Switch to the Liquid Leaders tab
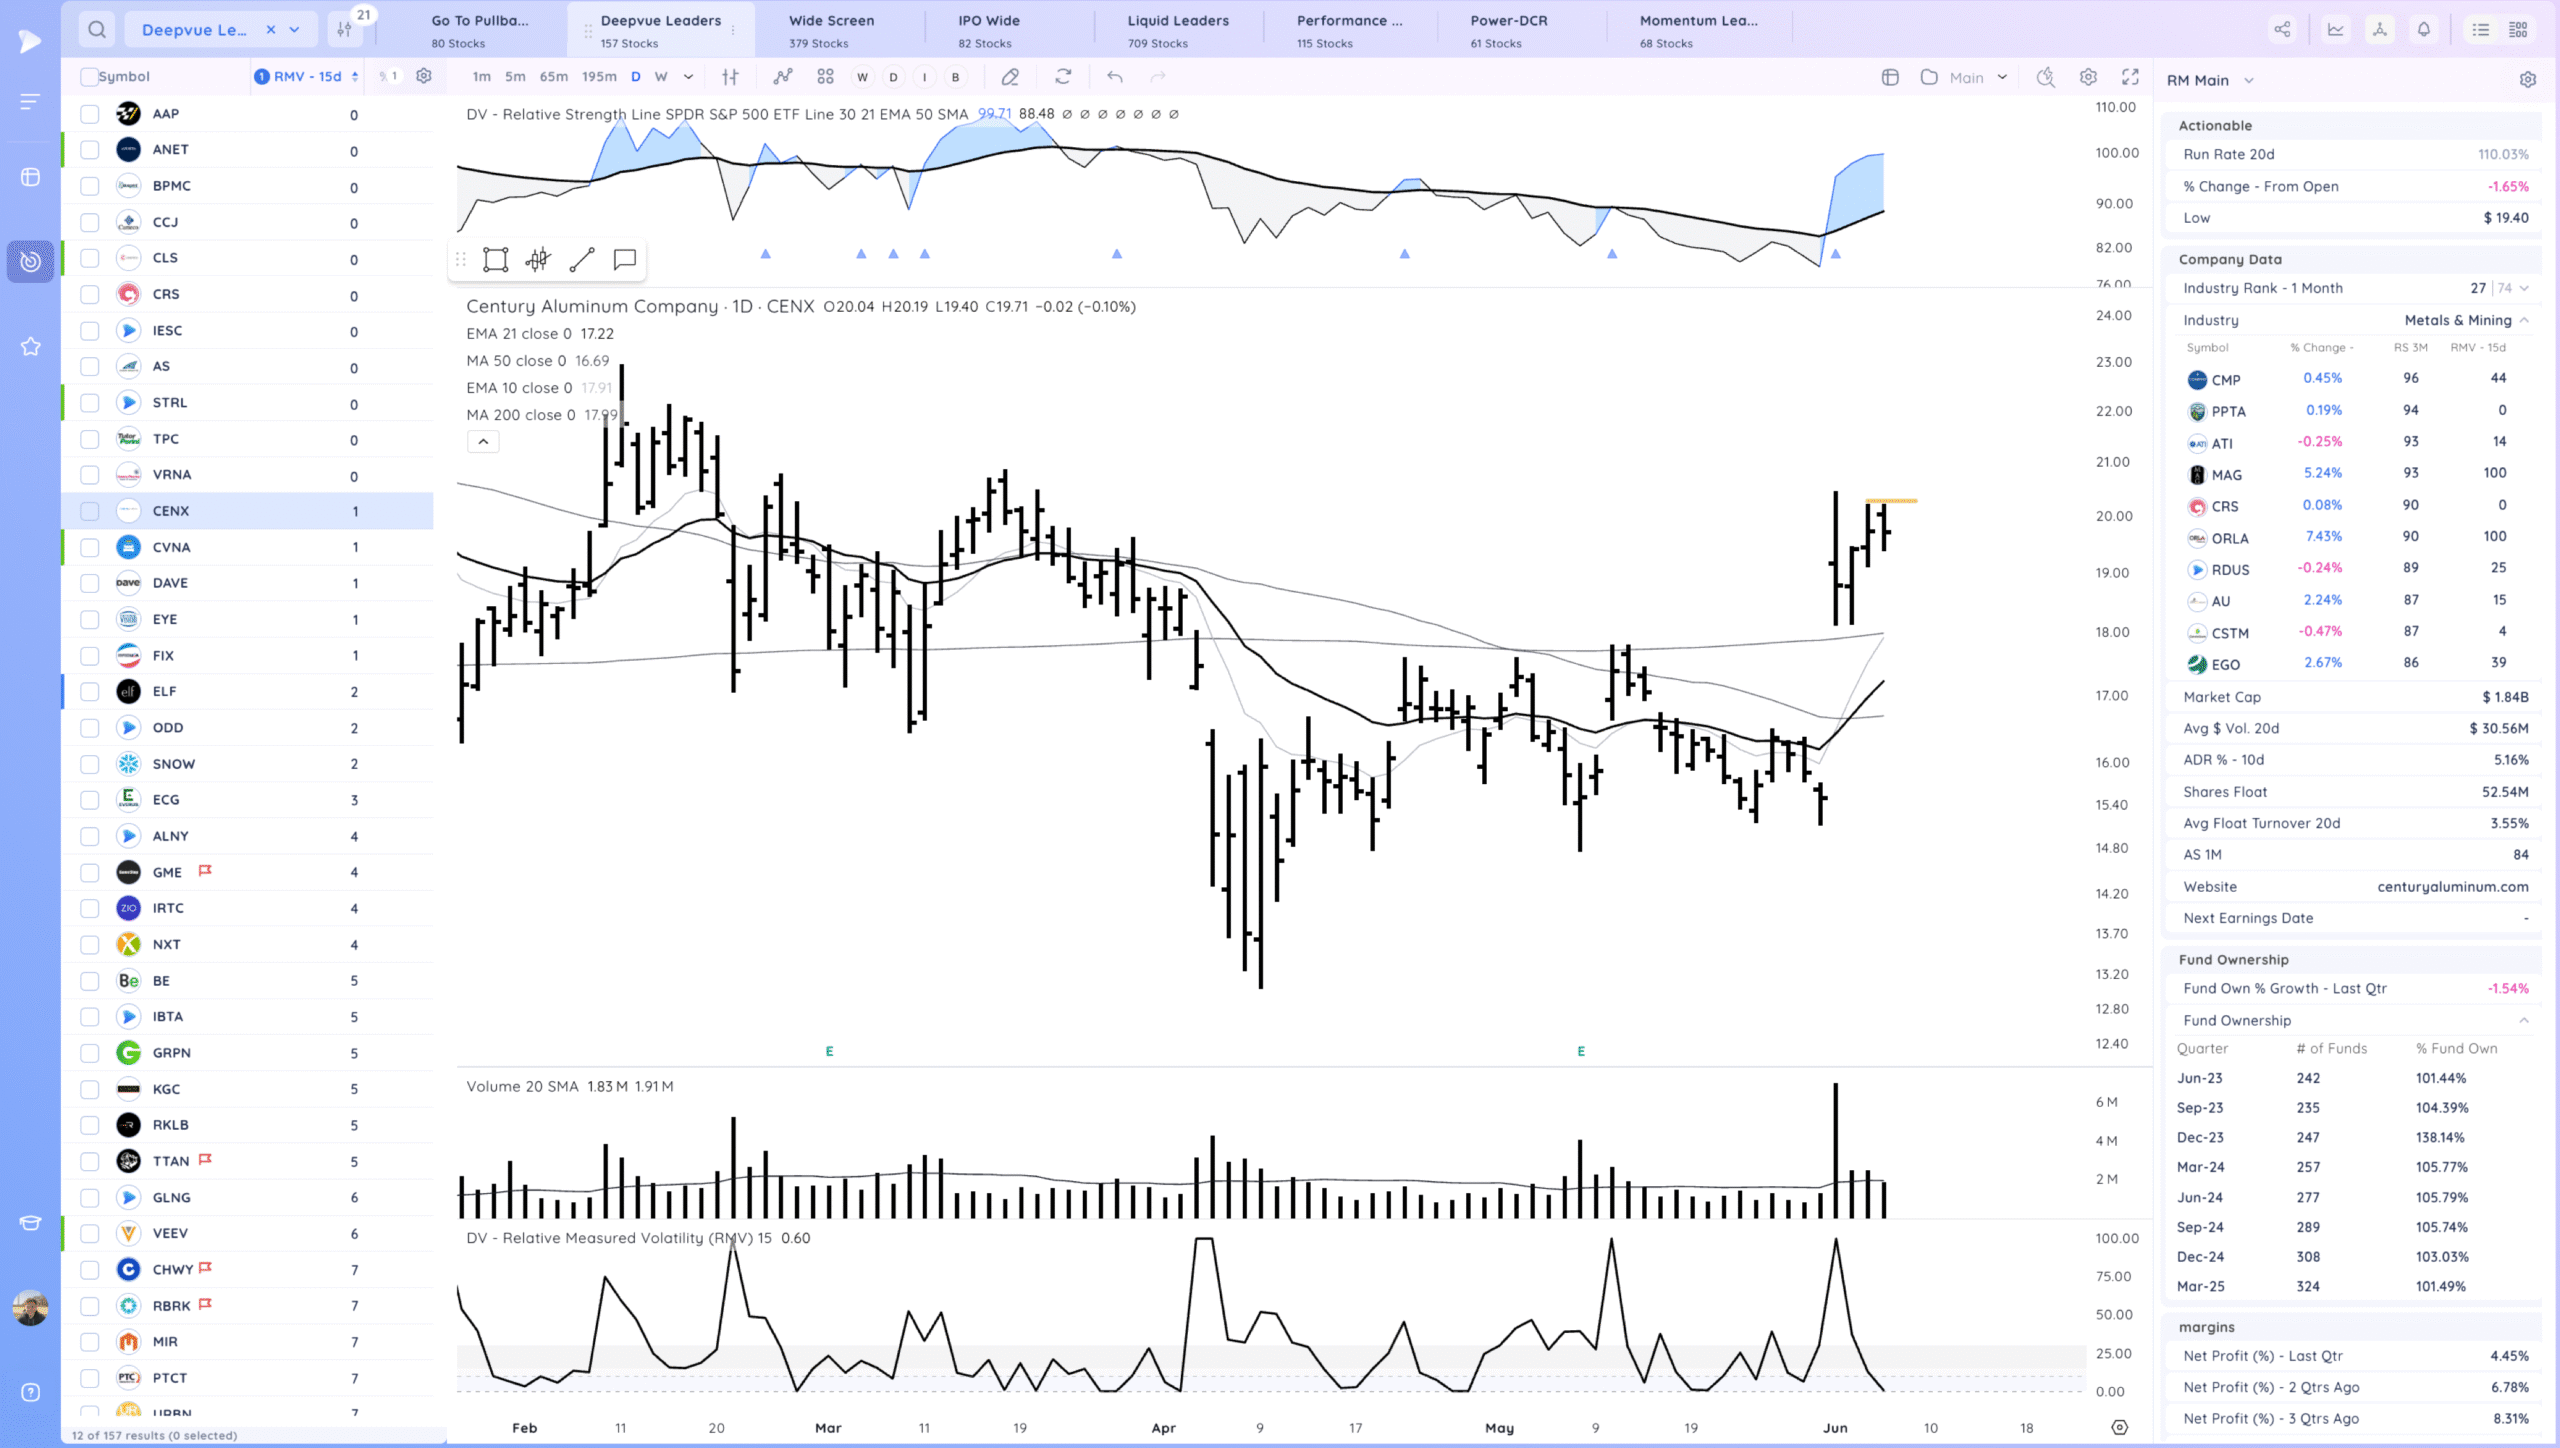This screenshot has width=2560, height=1448. (x=1177, y=30)
